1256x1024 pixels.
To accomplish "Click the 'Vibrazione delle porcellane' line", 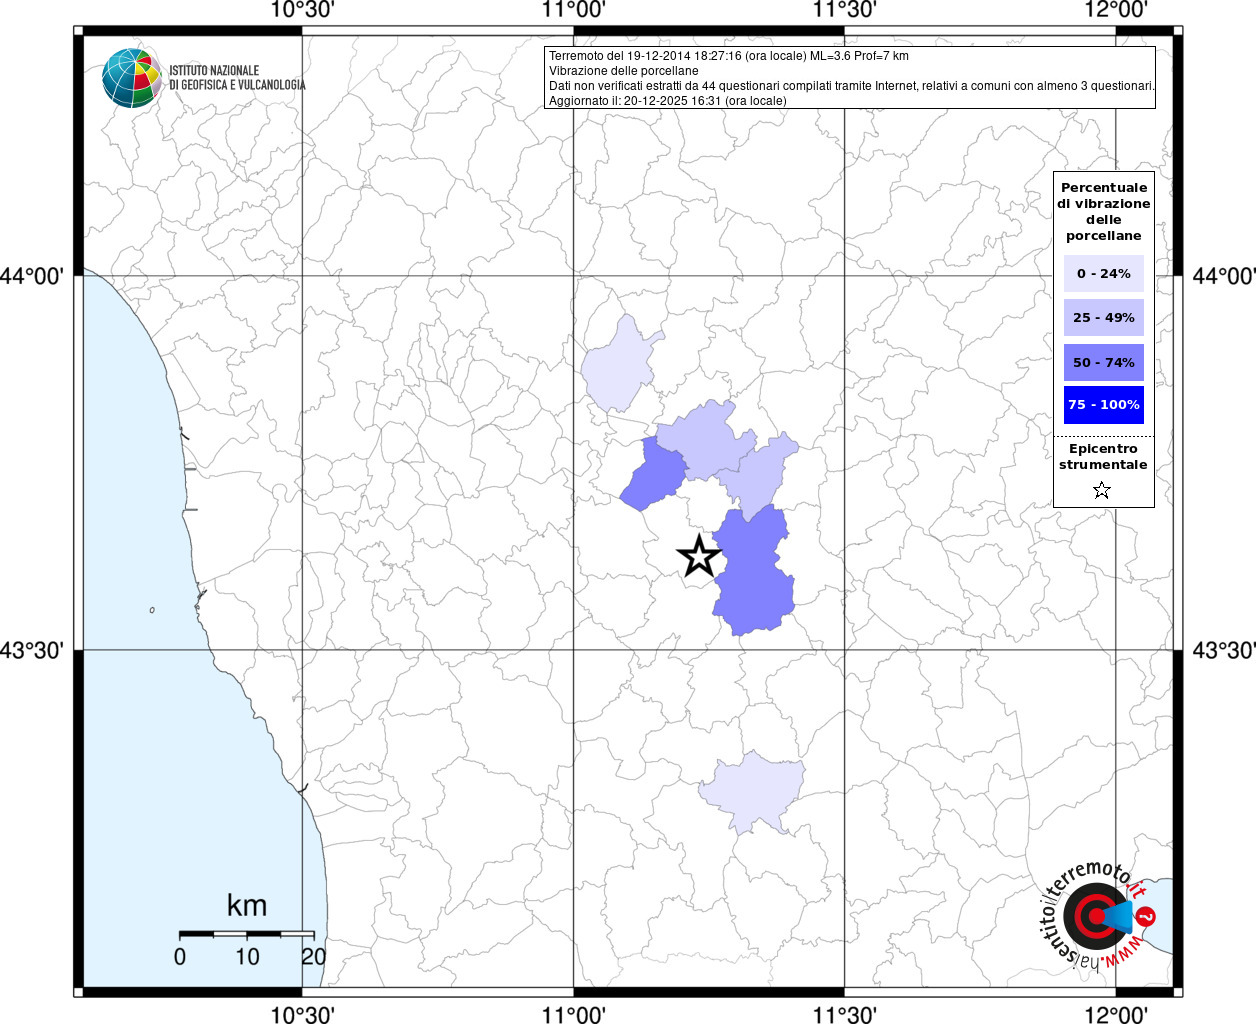I will click(x=624, y=71).
